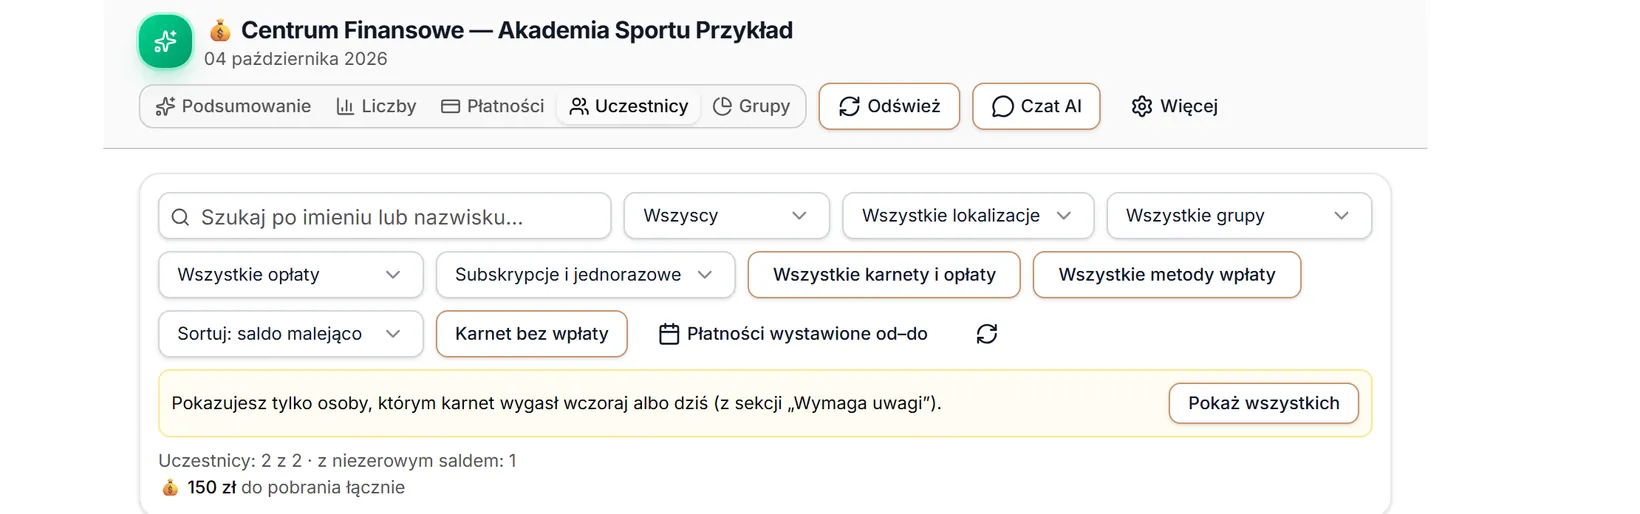Click the refresh icon next to date range
1640x514 pixels.
pos(987,334)
